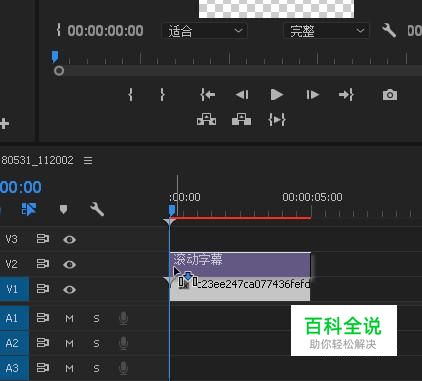
Task: Mute the A1 track
Action: tap(69, 319)
